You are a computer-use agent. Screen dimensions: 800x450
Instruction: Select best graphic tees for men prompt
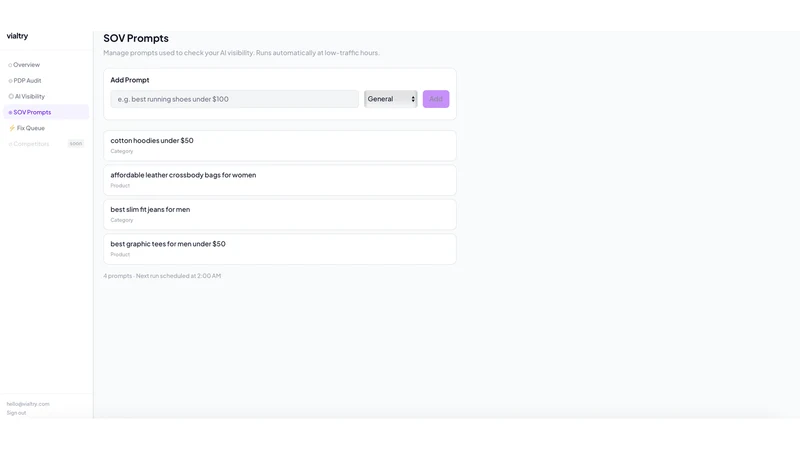pyautogui.click(x=280, y=249)
